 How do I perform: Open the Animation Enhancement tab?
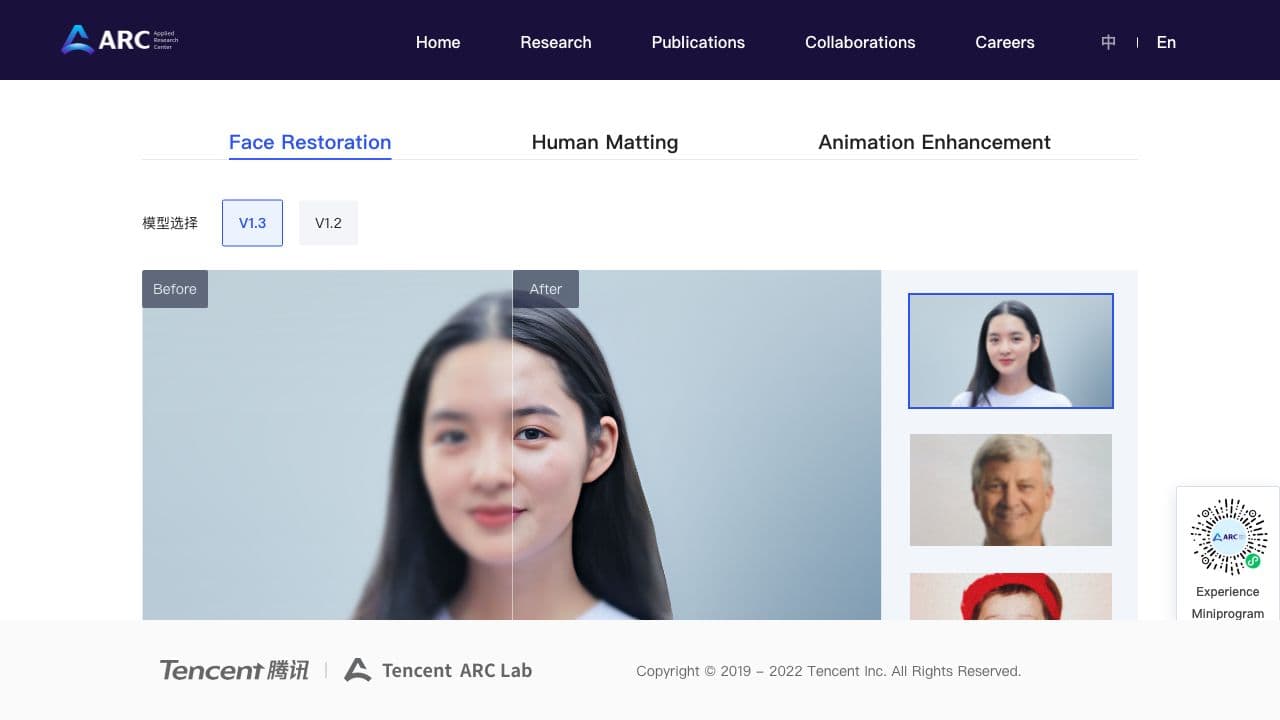[x=934, y=142]
